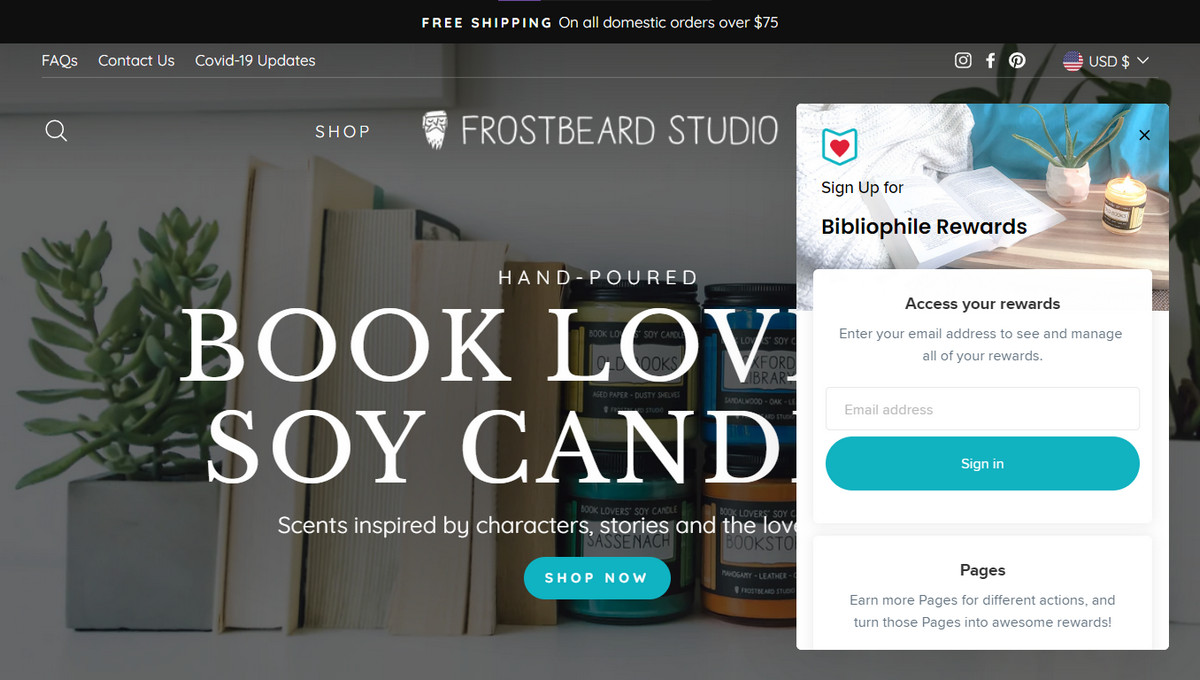Click the Frostbeard Studio title text

[619, 130]
